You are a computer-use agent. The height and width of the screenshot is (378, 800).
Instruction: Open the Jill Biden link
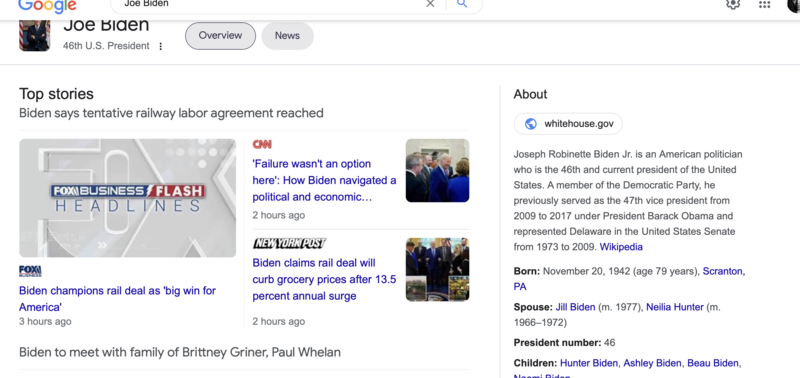click(x=575, y=307)
